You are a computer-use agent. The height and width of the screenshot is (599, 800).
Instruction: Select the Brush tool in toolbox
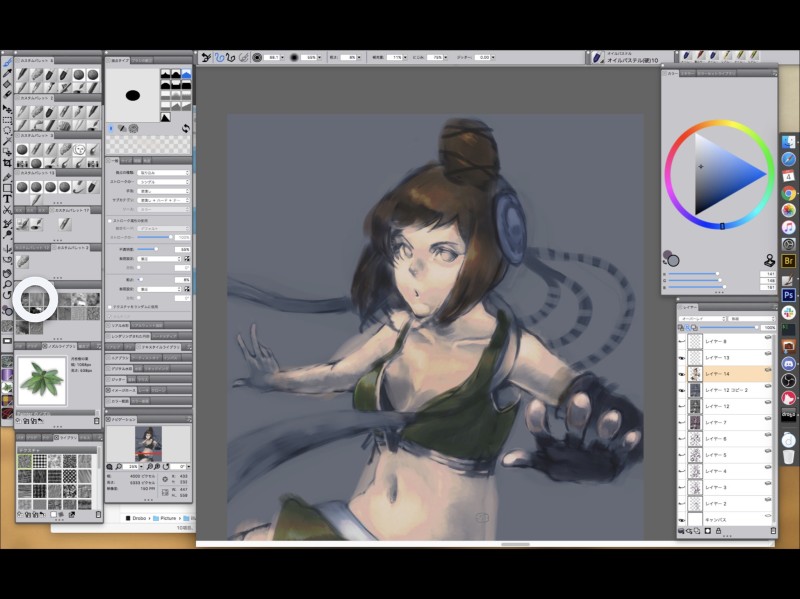(x=7, y=62)
